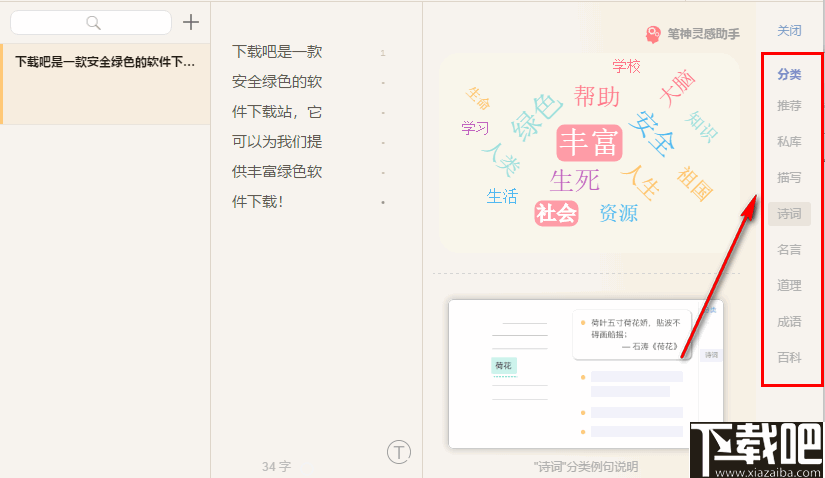Click the 34 字 word count
825x478 pixels.
click(276, 466)
